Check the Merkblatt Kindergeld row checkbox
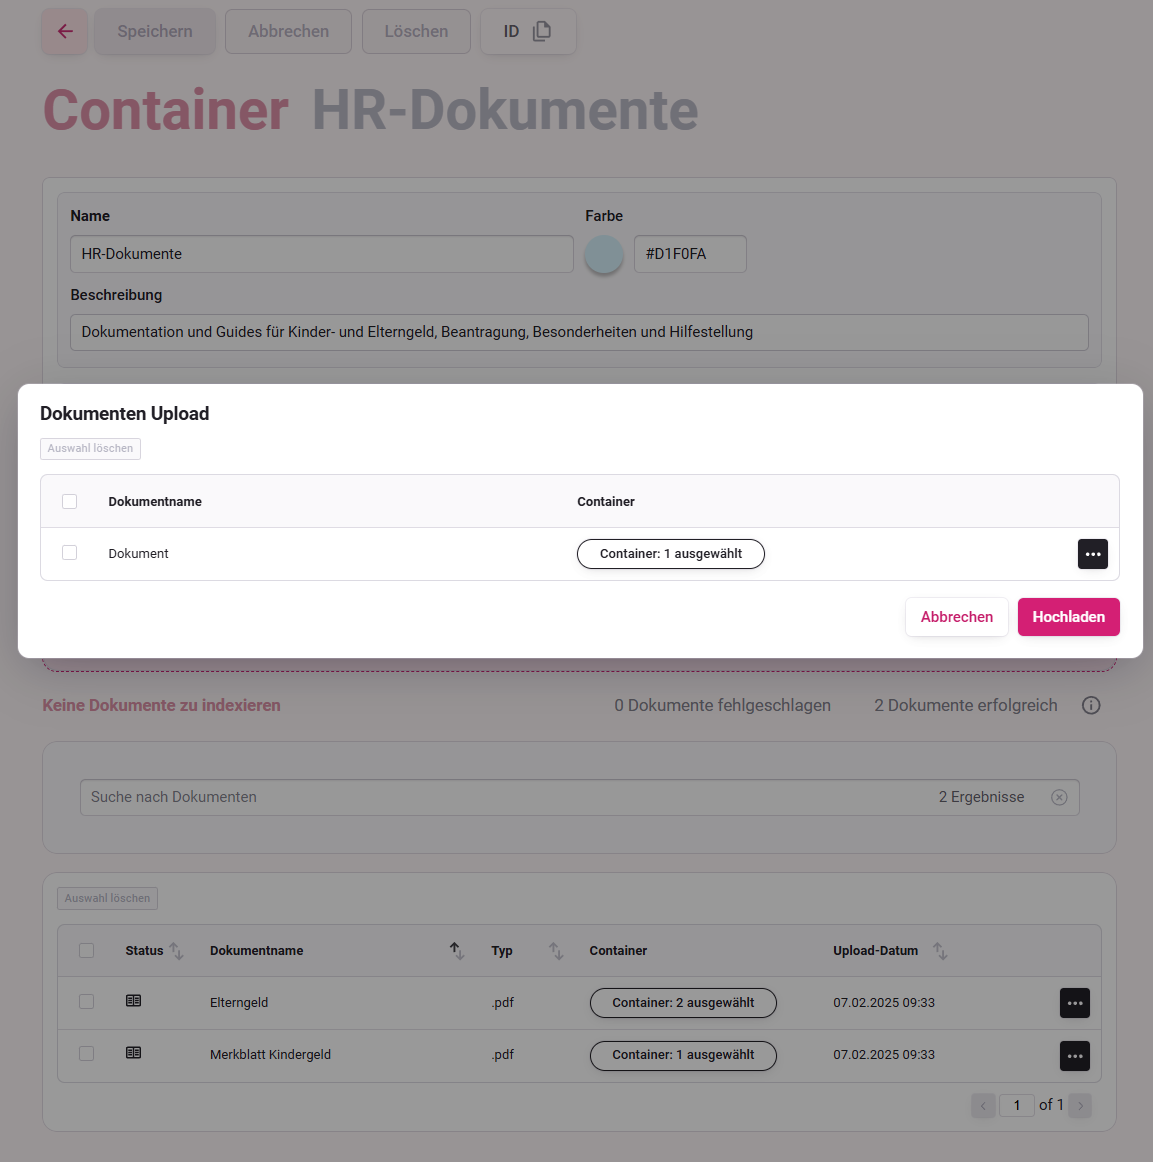Image resolution: width=1153 pixels, height=1162 pixels. (87, 1054)
